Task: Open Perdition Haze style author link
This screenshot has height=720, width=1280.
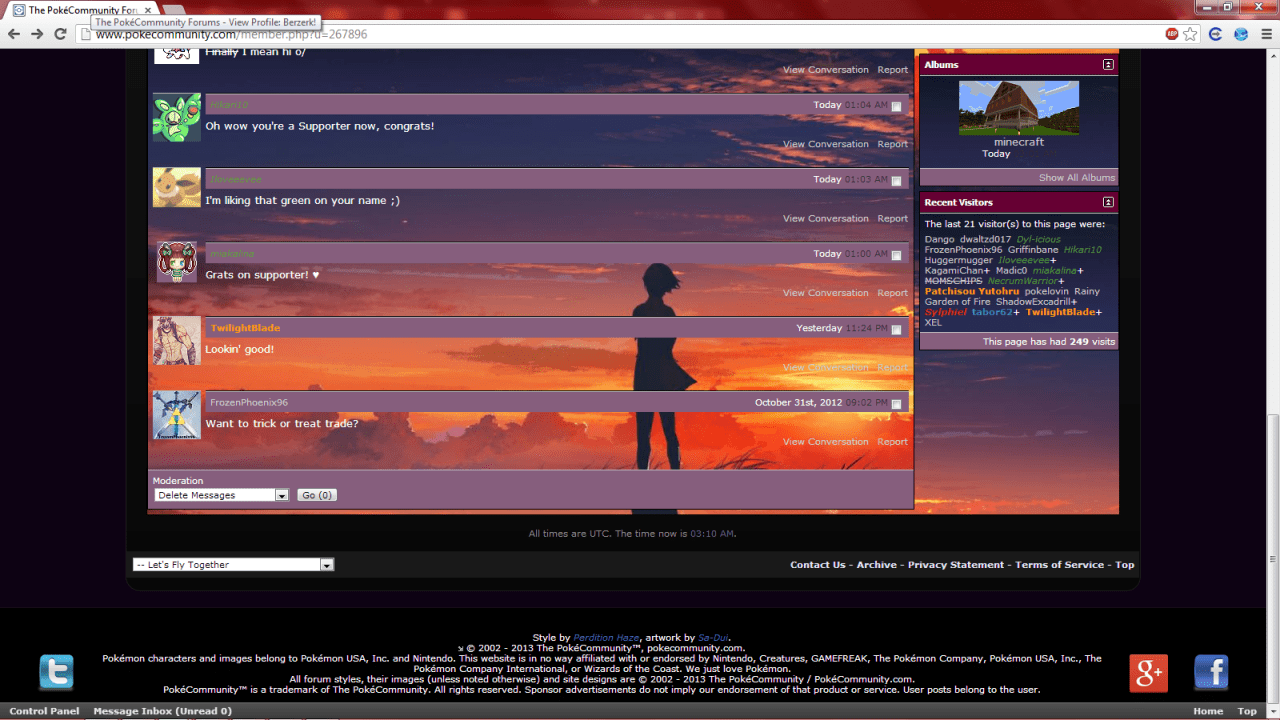Action: pos(606,637)
